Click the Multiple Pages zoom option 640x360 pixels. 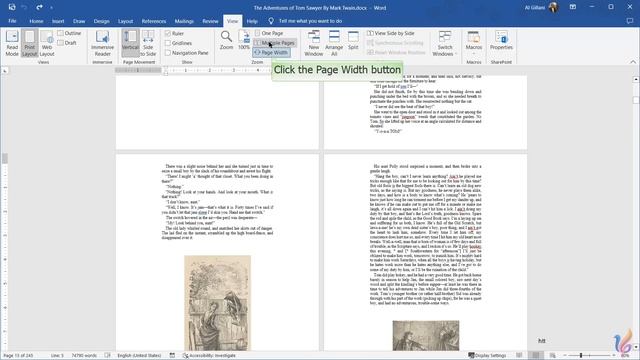tap(274, 43)
